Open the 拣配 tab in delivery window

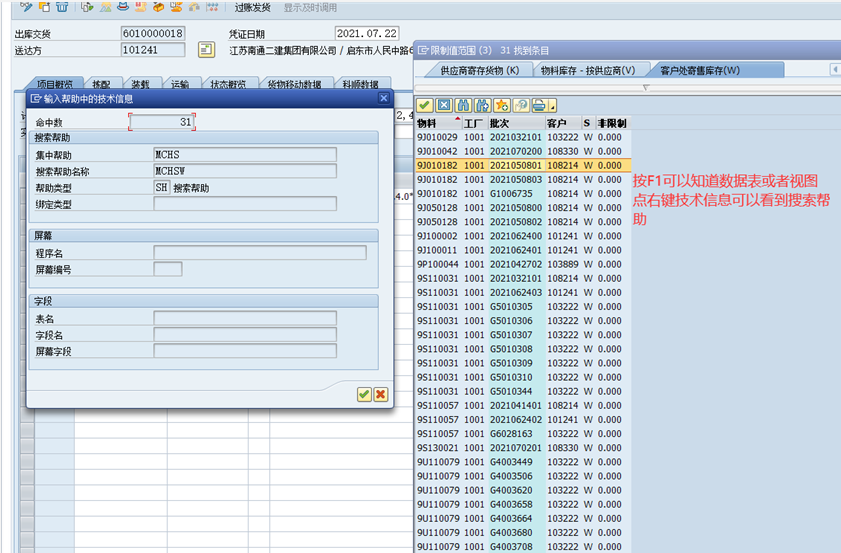101,84
